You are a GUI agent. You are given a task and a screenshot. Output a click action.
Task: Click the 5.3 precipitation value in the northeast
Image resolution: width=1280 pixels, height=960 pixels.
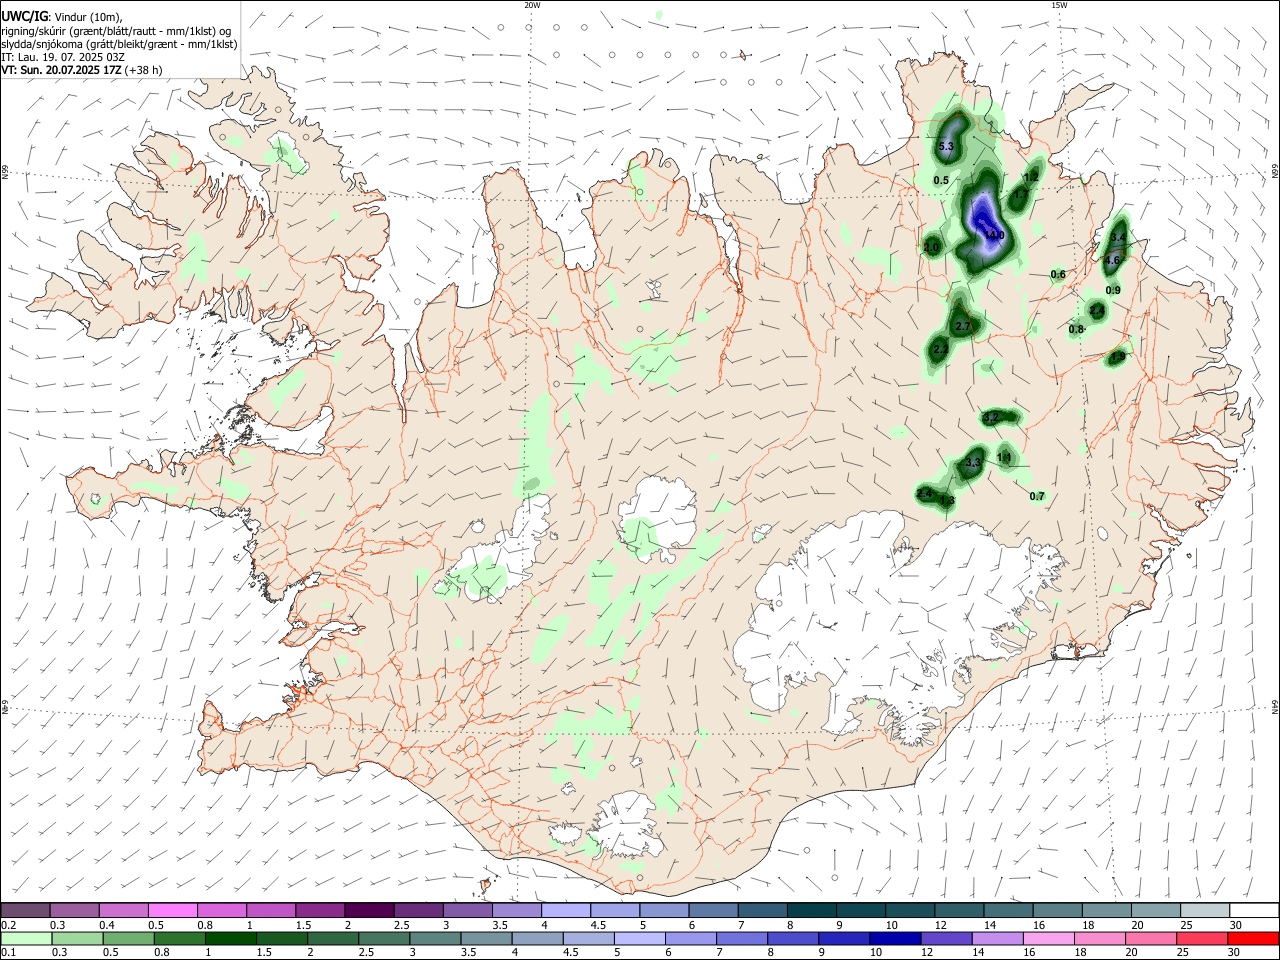(947, 147)
